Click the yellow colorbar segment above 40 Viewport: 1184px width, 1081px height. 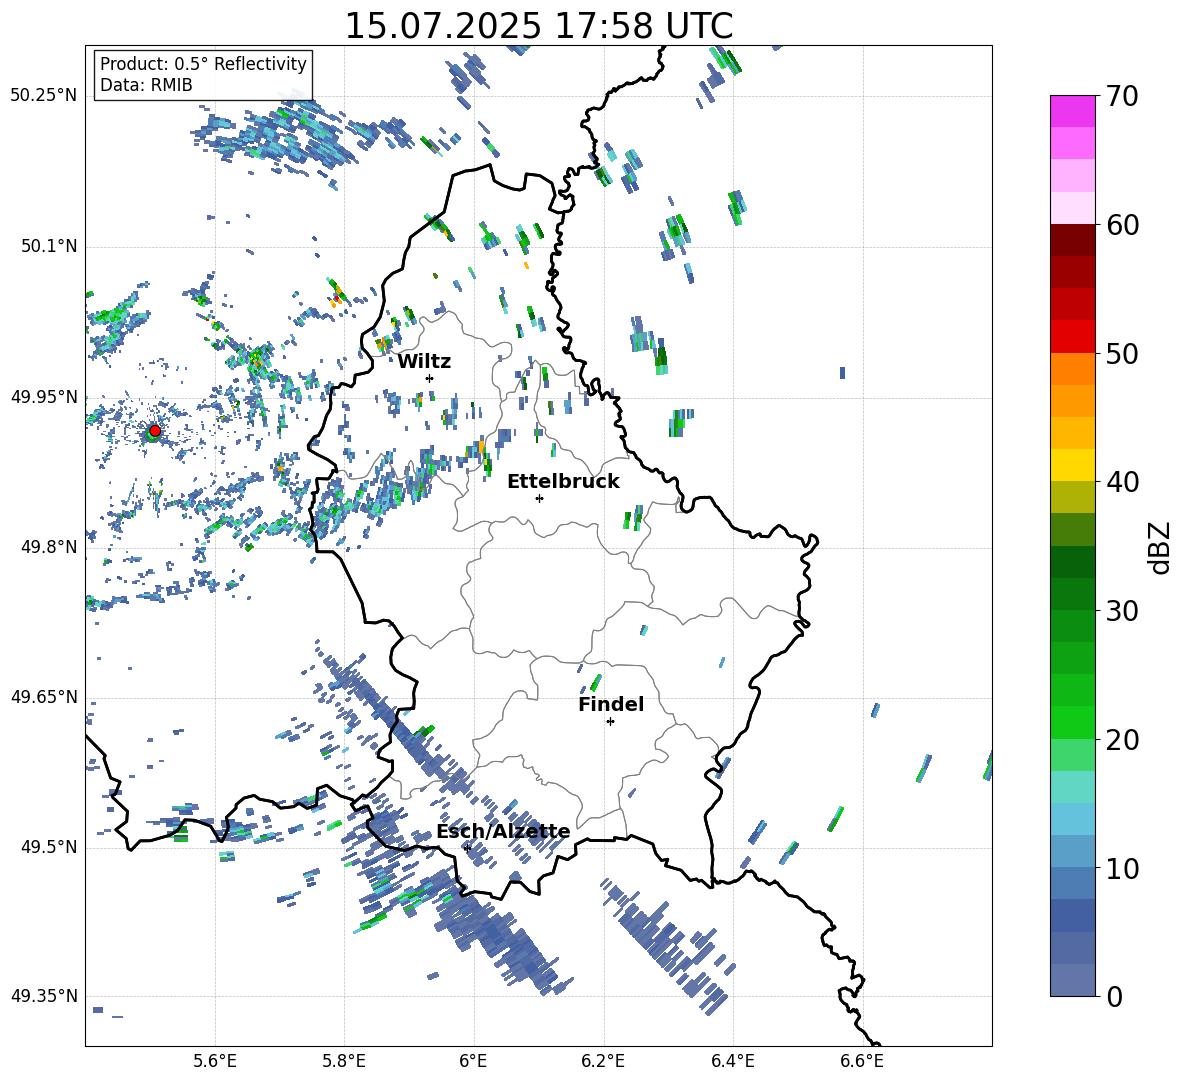pos(1072,466)
